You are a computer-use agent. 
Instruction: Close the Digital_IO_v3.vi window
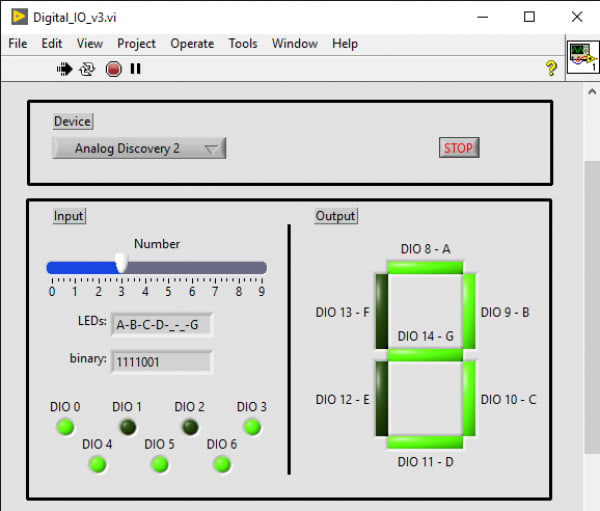coord(577,17)
